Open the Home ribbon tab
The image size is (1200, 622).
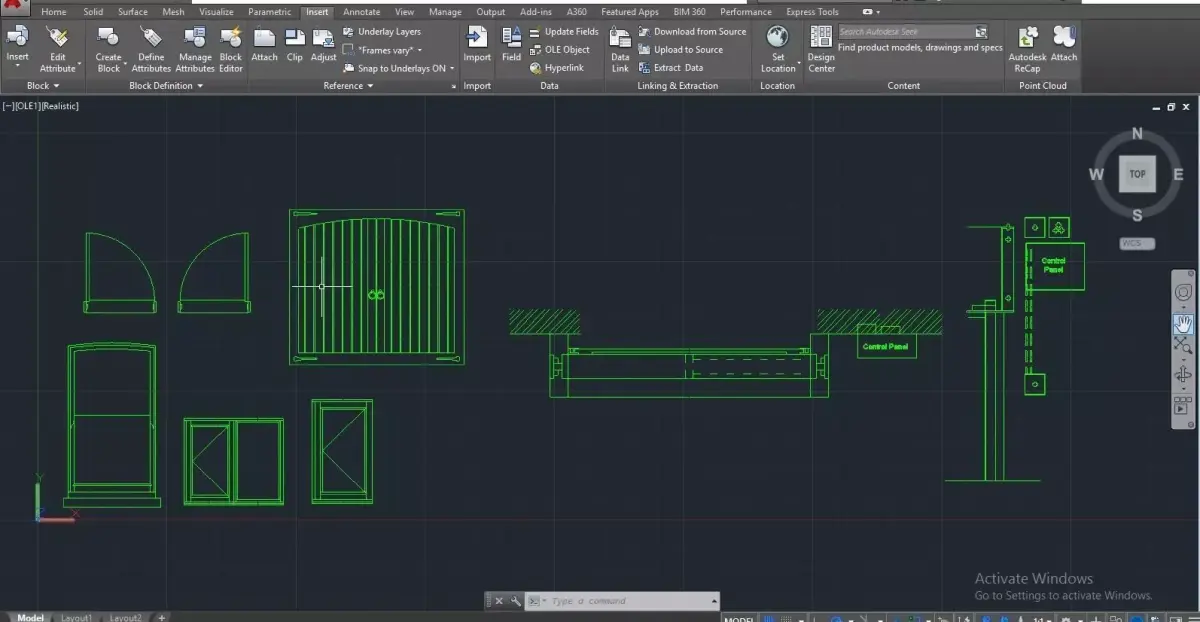54,12
